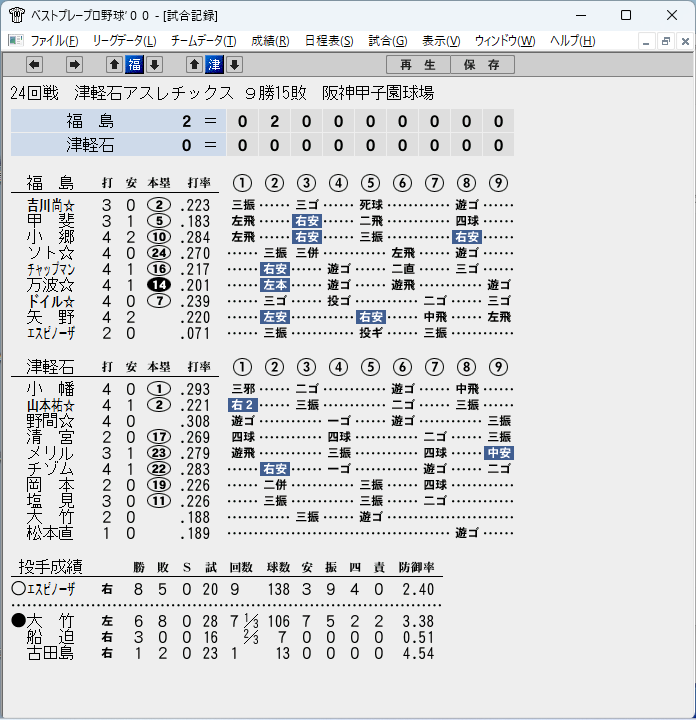Click the 保存 save button
Viewport: 696px width, 720px height.
[x=482, y=65]
